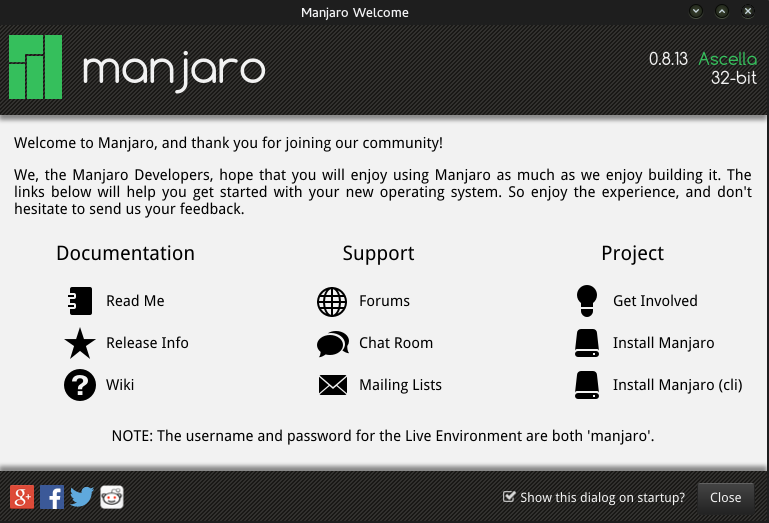769x523 pixels.
Task: Click the 32-bit architecture label
Action: [x=734, y=78]
